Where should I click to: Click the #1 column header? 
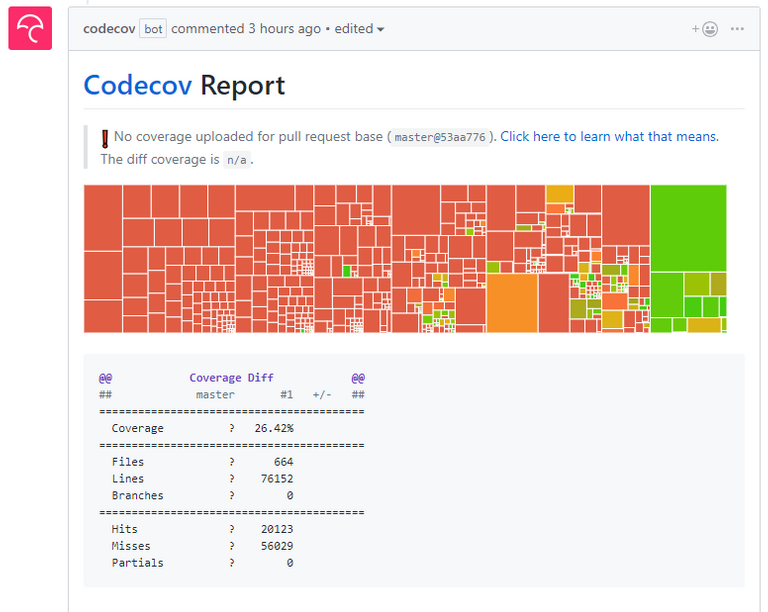[x=287, y=395]
